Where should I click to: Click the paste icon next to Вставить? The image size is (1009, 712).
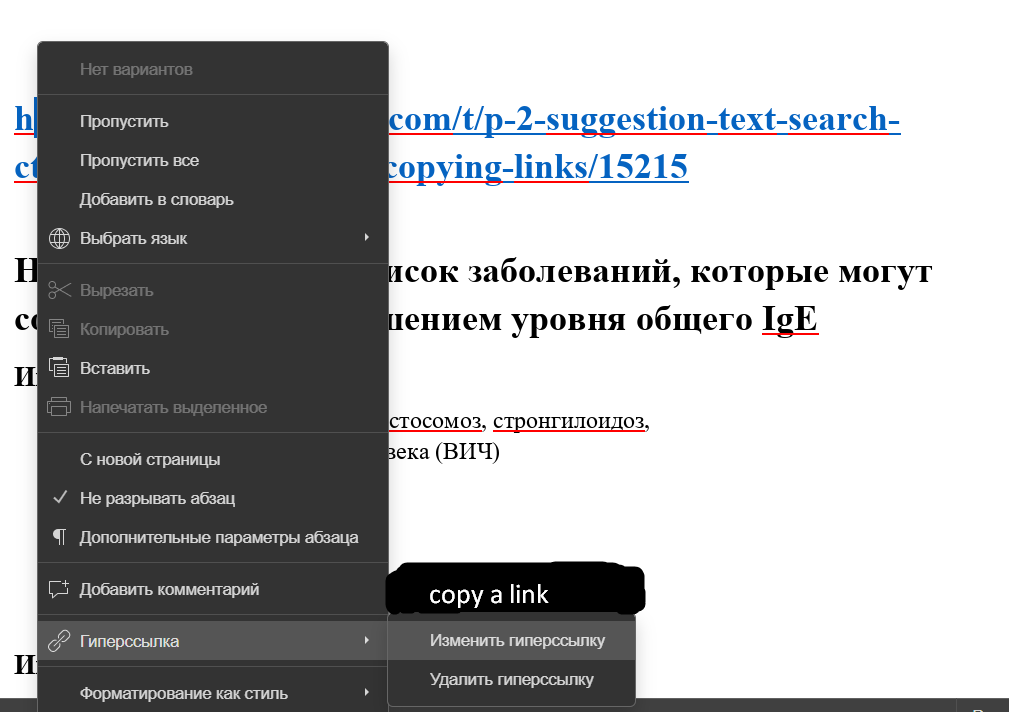click(x=59, y=368)
